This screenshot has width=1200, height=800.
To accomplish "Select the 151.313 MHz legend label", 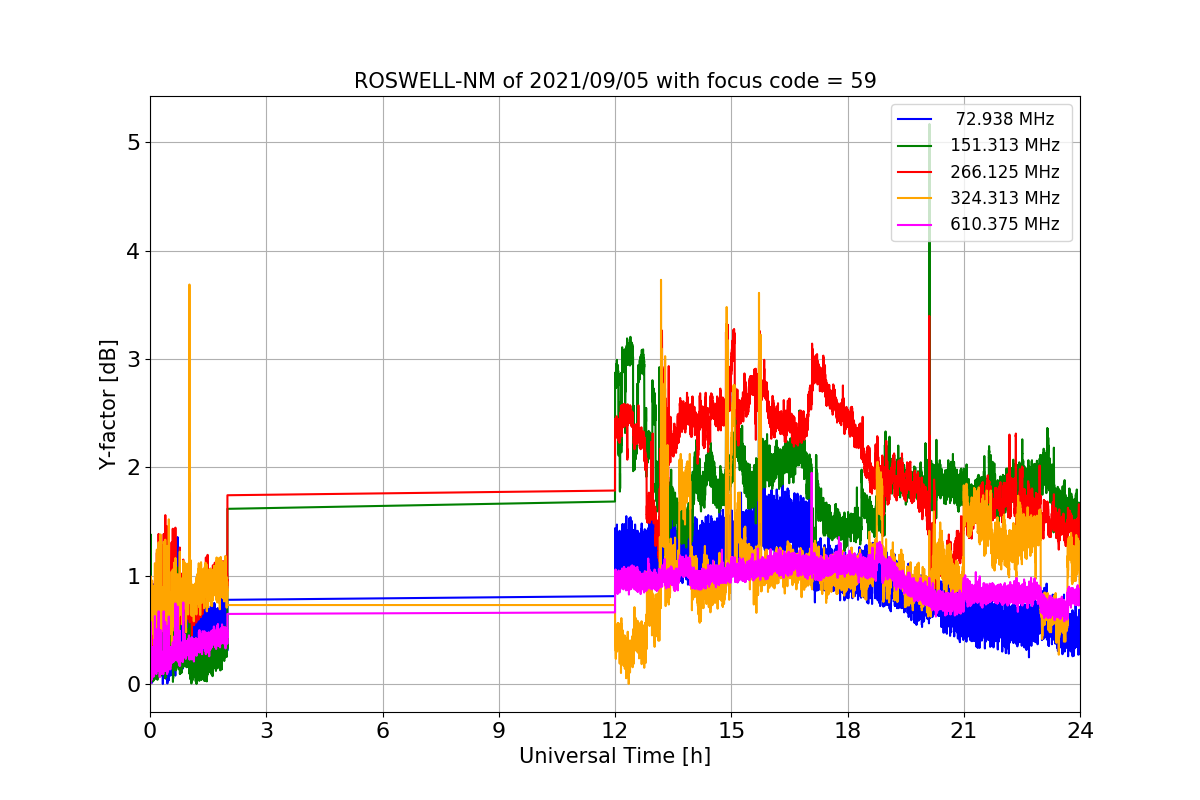I will (1005, 146).
